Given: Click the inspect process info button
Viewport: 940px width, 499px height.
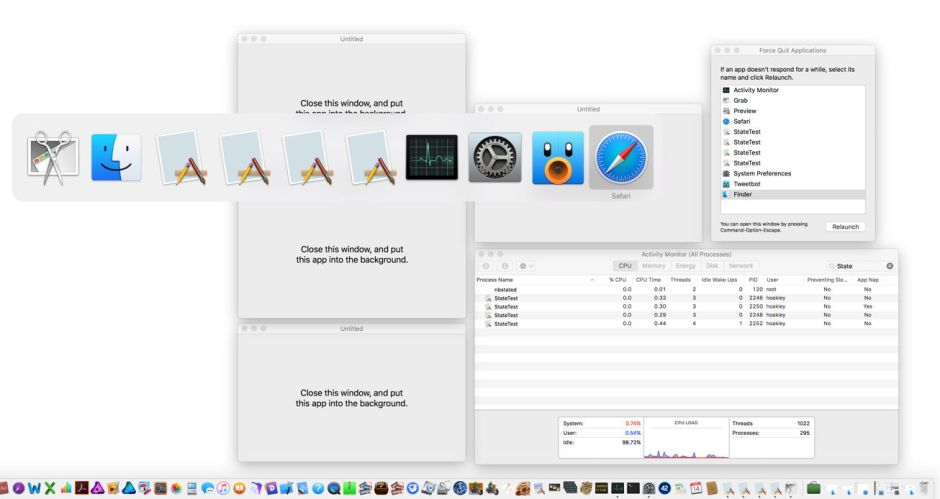Looking at the screenshot, I should coord(505,266).
